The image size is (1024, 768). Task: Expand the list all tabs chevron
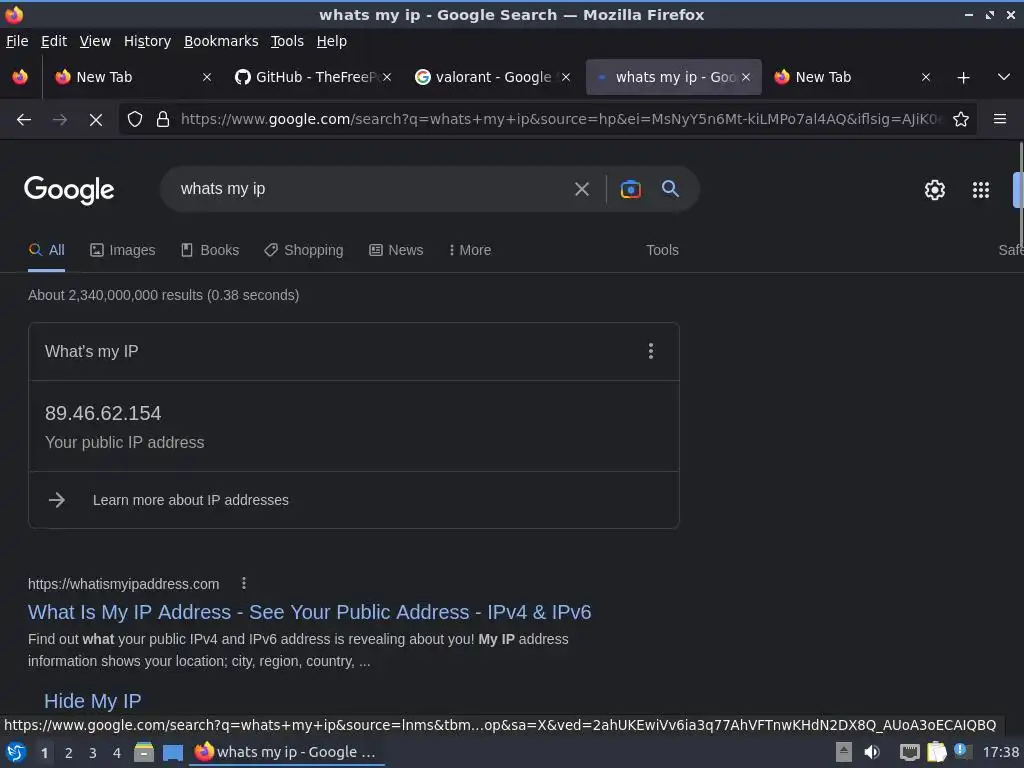[1004, 77]
